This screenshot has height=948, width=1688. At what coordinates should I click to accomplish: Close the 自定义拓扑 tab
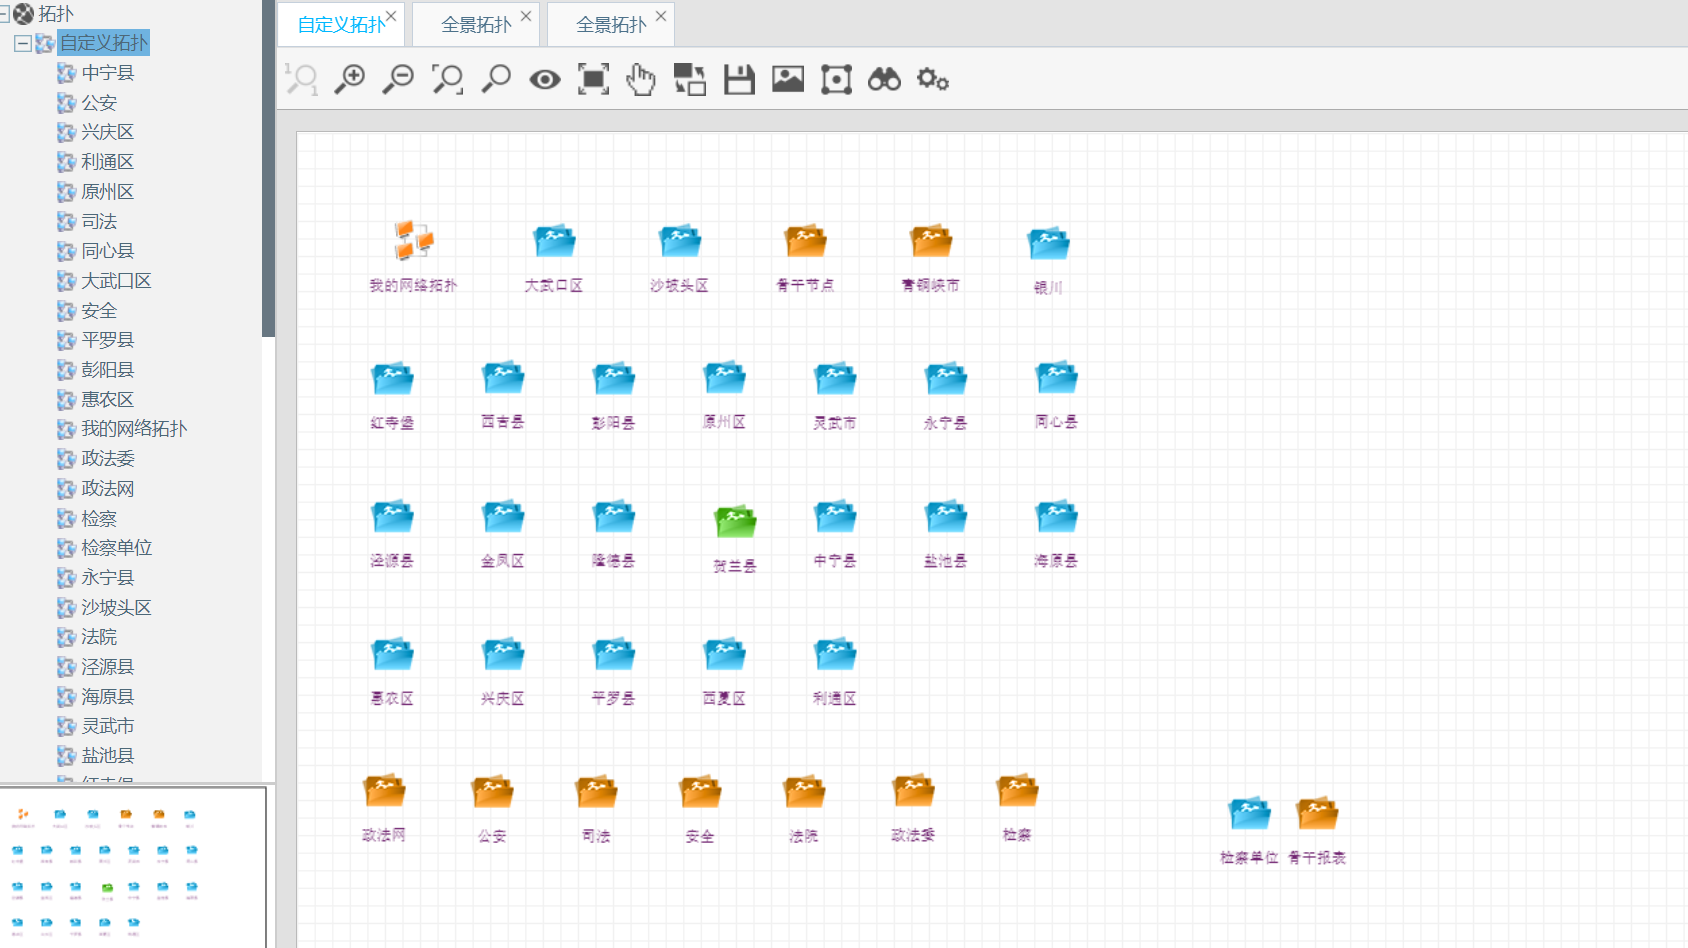pyautogui.click(x=391, y=16)
